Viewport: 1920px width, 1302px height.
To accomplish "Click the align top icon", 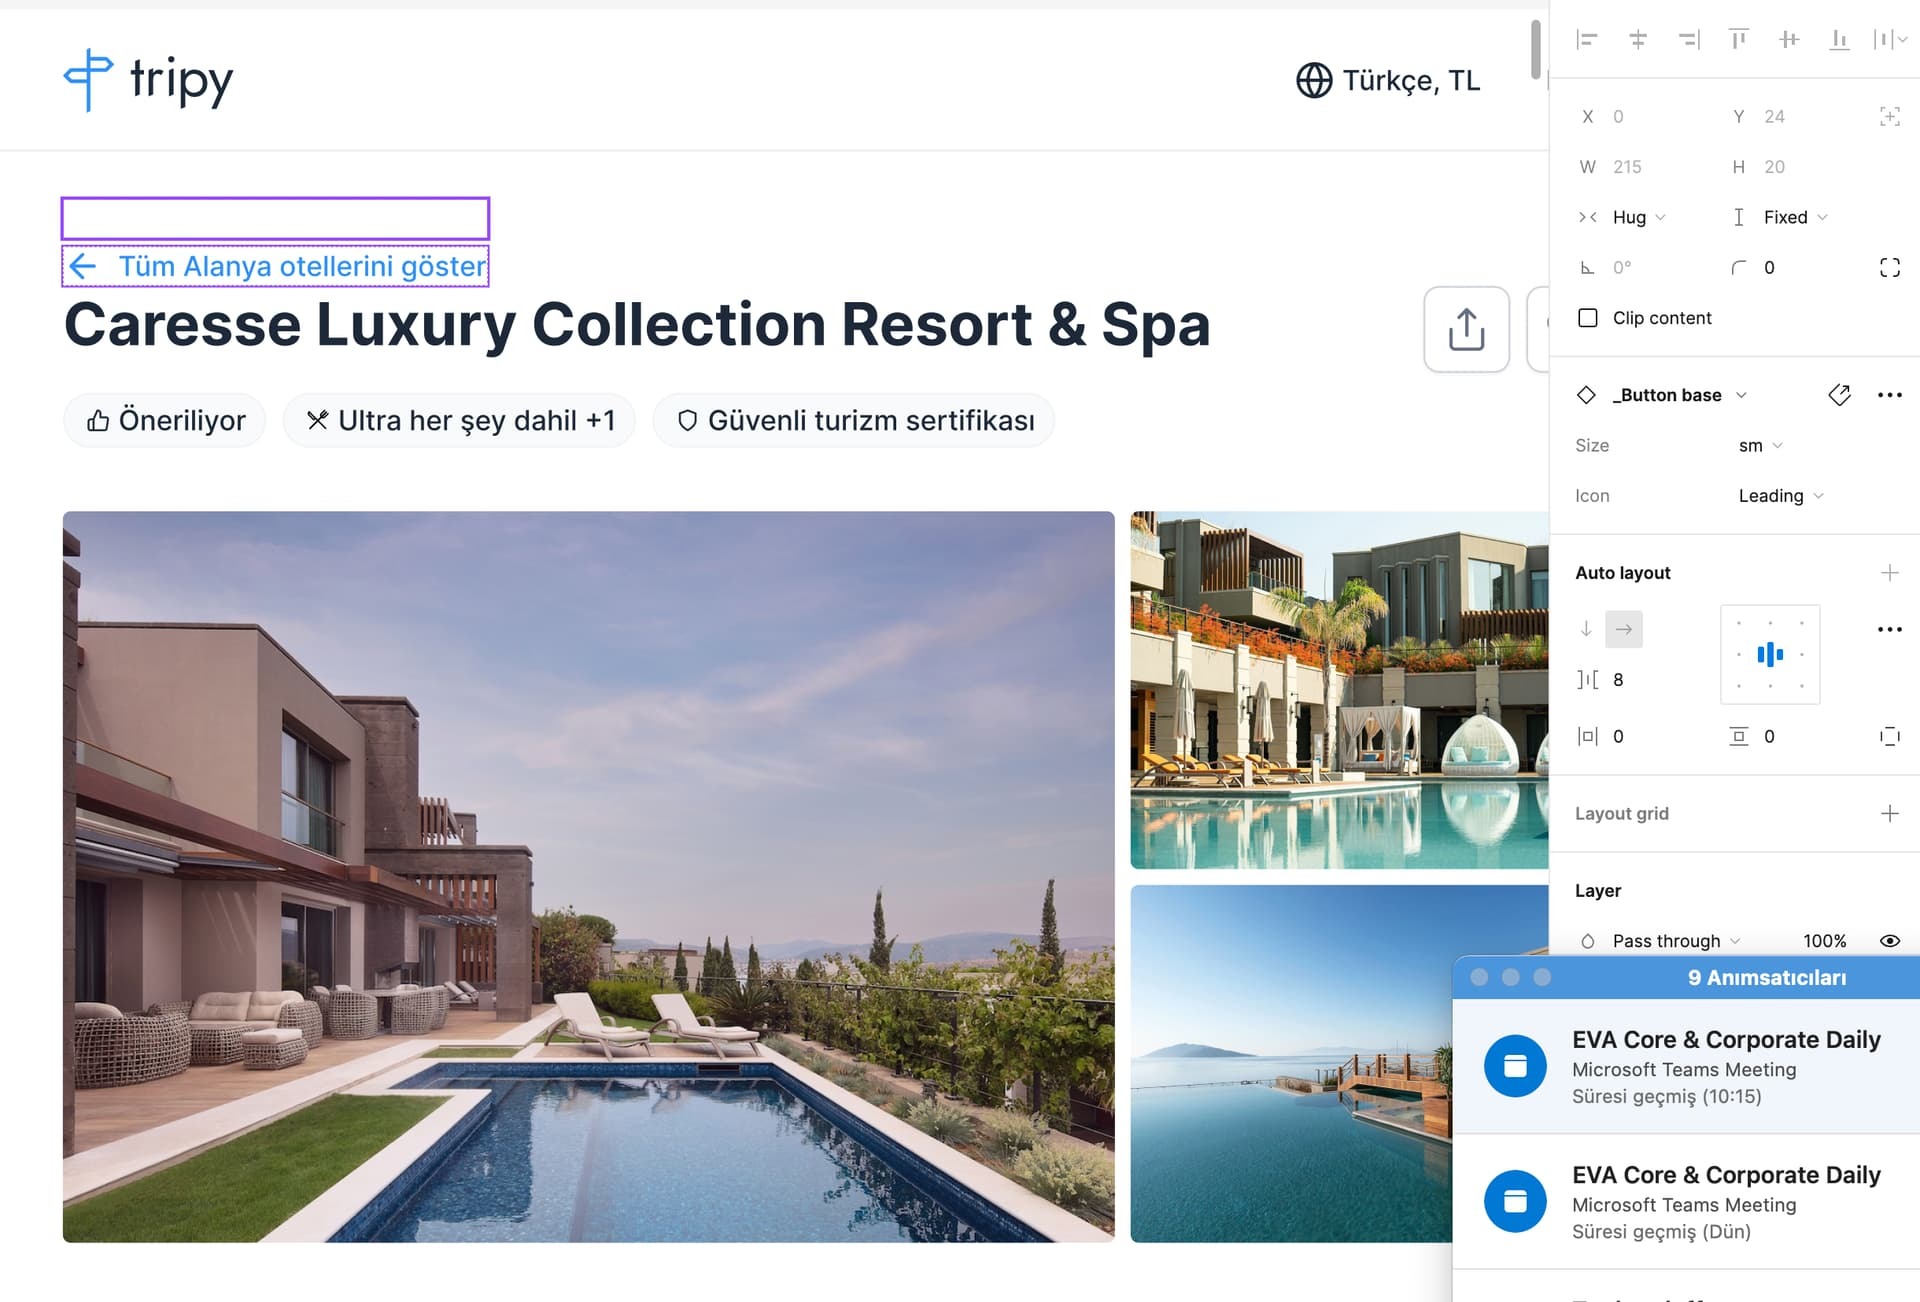I will click(x=1739, y=39).
